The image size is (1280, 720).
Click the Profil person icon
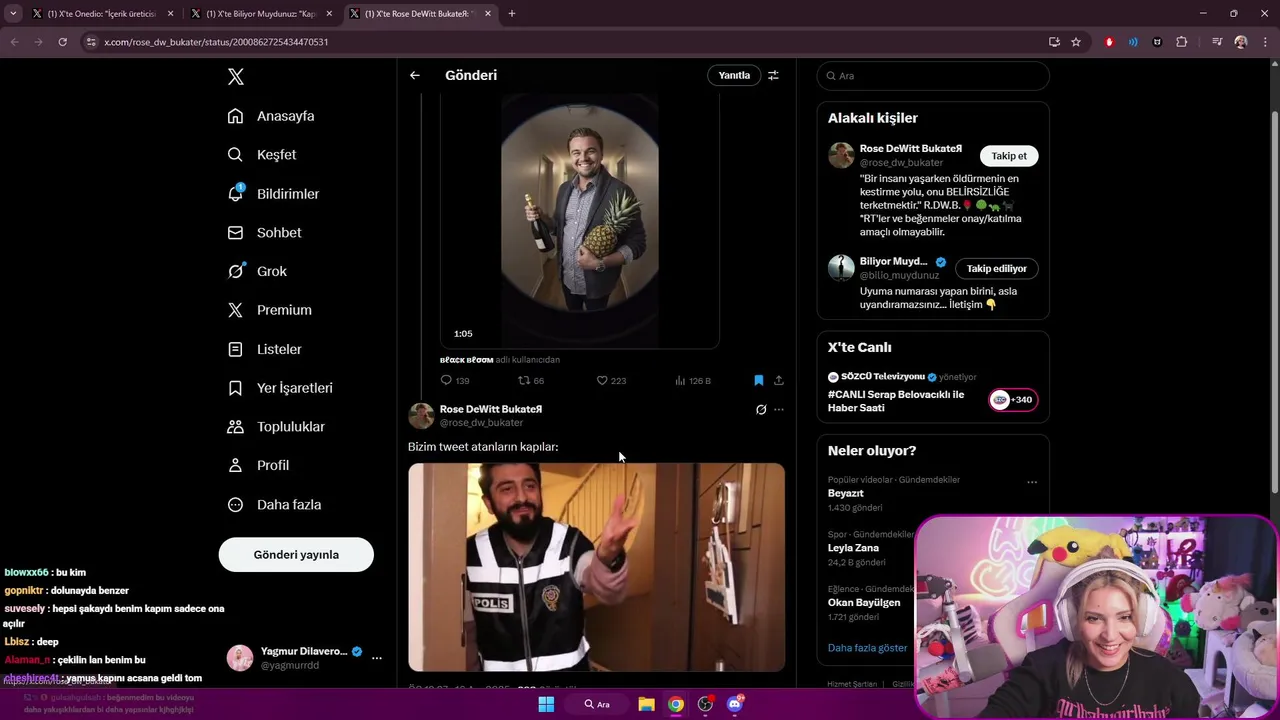click(x=235, y=466)
